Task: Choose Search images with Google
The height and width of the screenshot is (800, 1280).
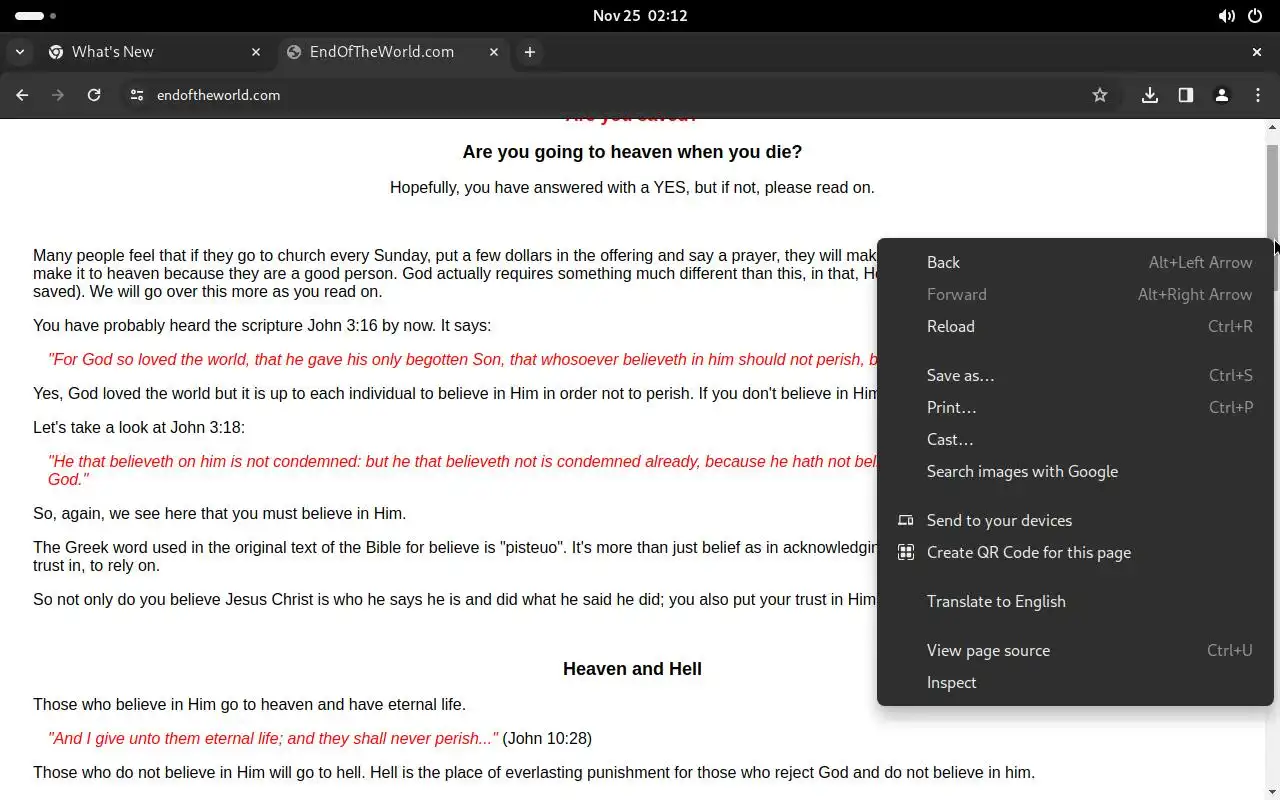Action: [1075, 471]
